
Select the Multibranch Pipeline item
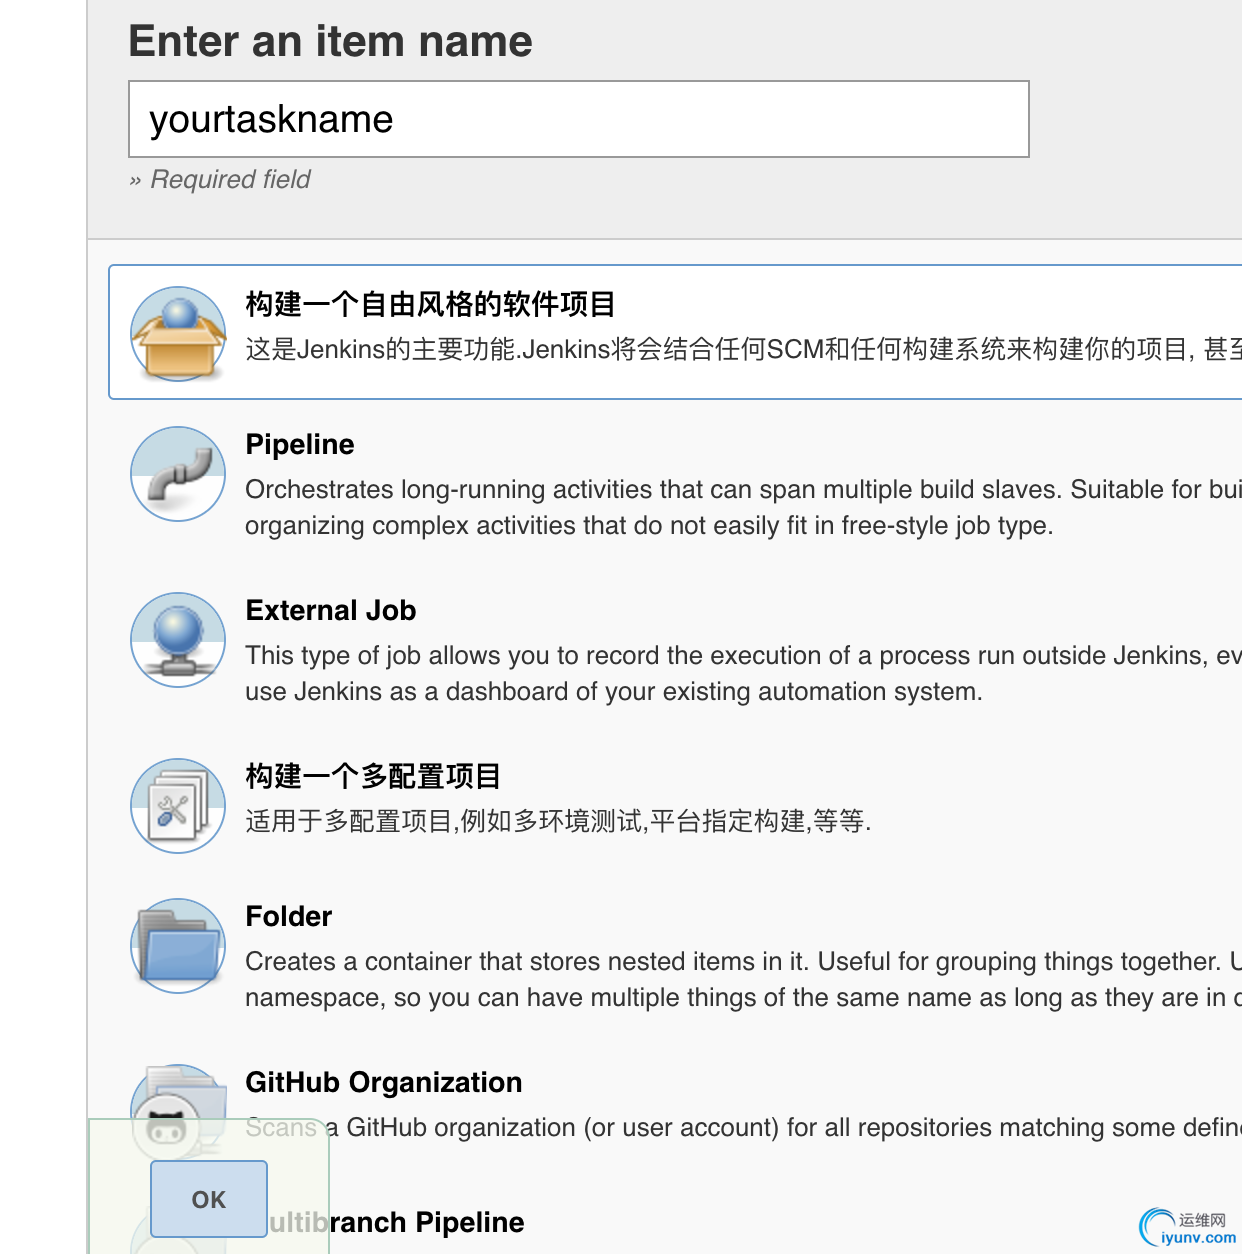(396, 1222)
